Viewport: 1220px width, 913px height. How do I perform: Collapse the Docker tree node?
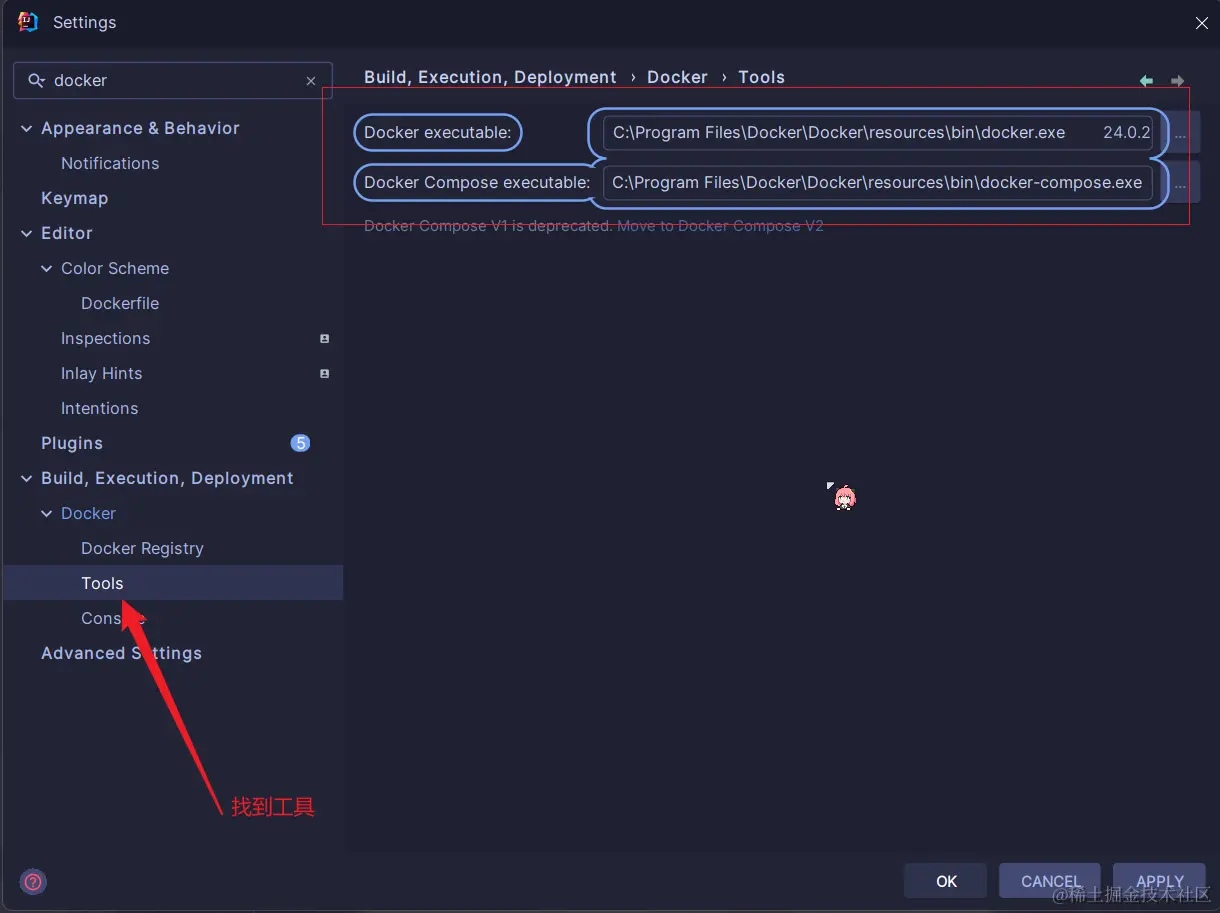pos(47,514)
